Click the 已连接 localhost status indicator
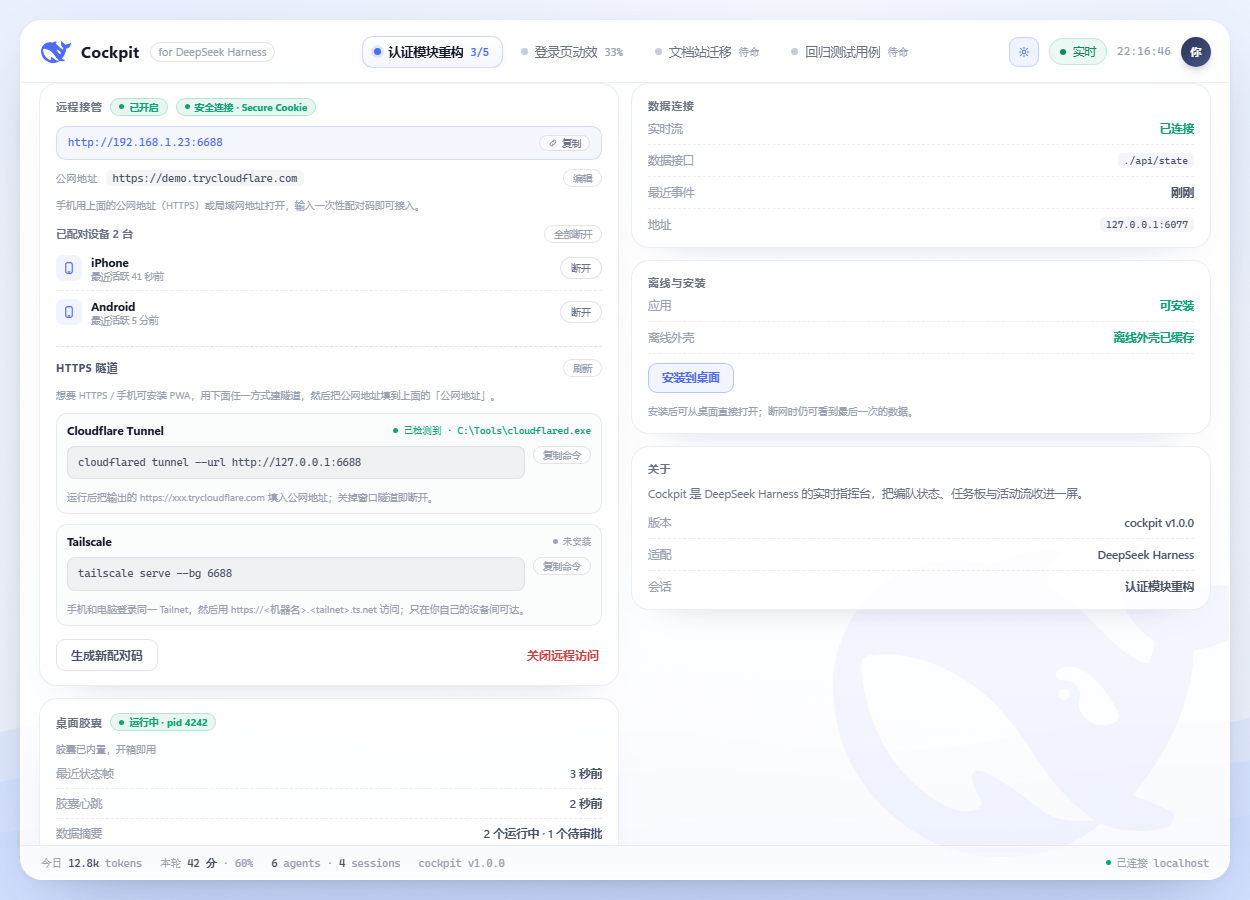Image resolution: width=1250 pixels, height=900 pixels. point(1157,863)
